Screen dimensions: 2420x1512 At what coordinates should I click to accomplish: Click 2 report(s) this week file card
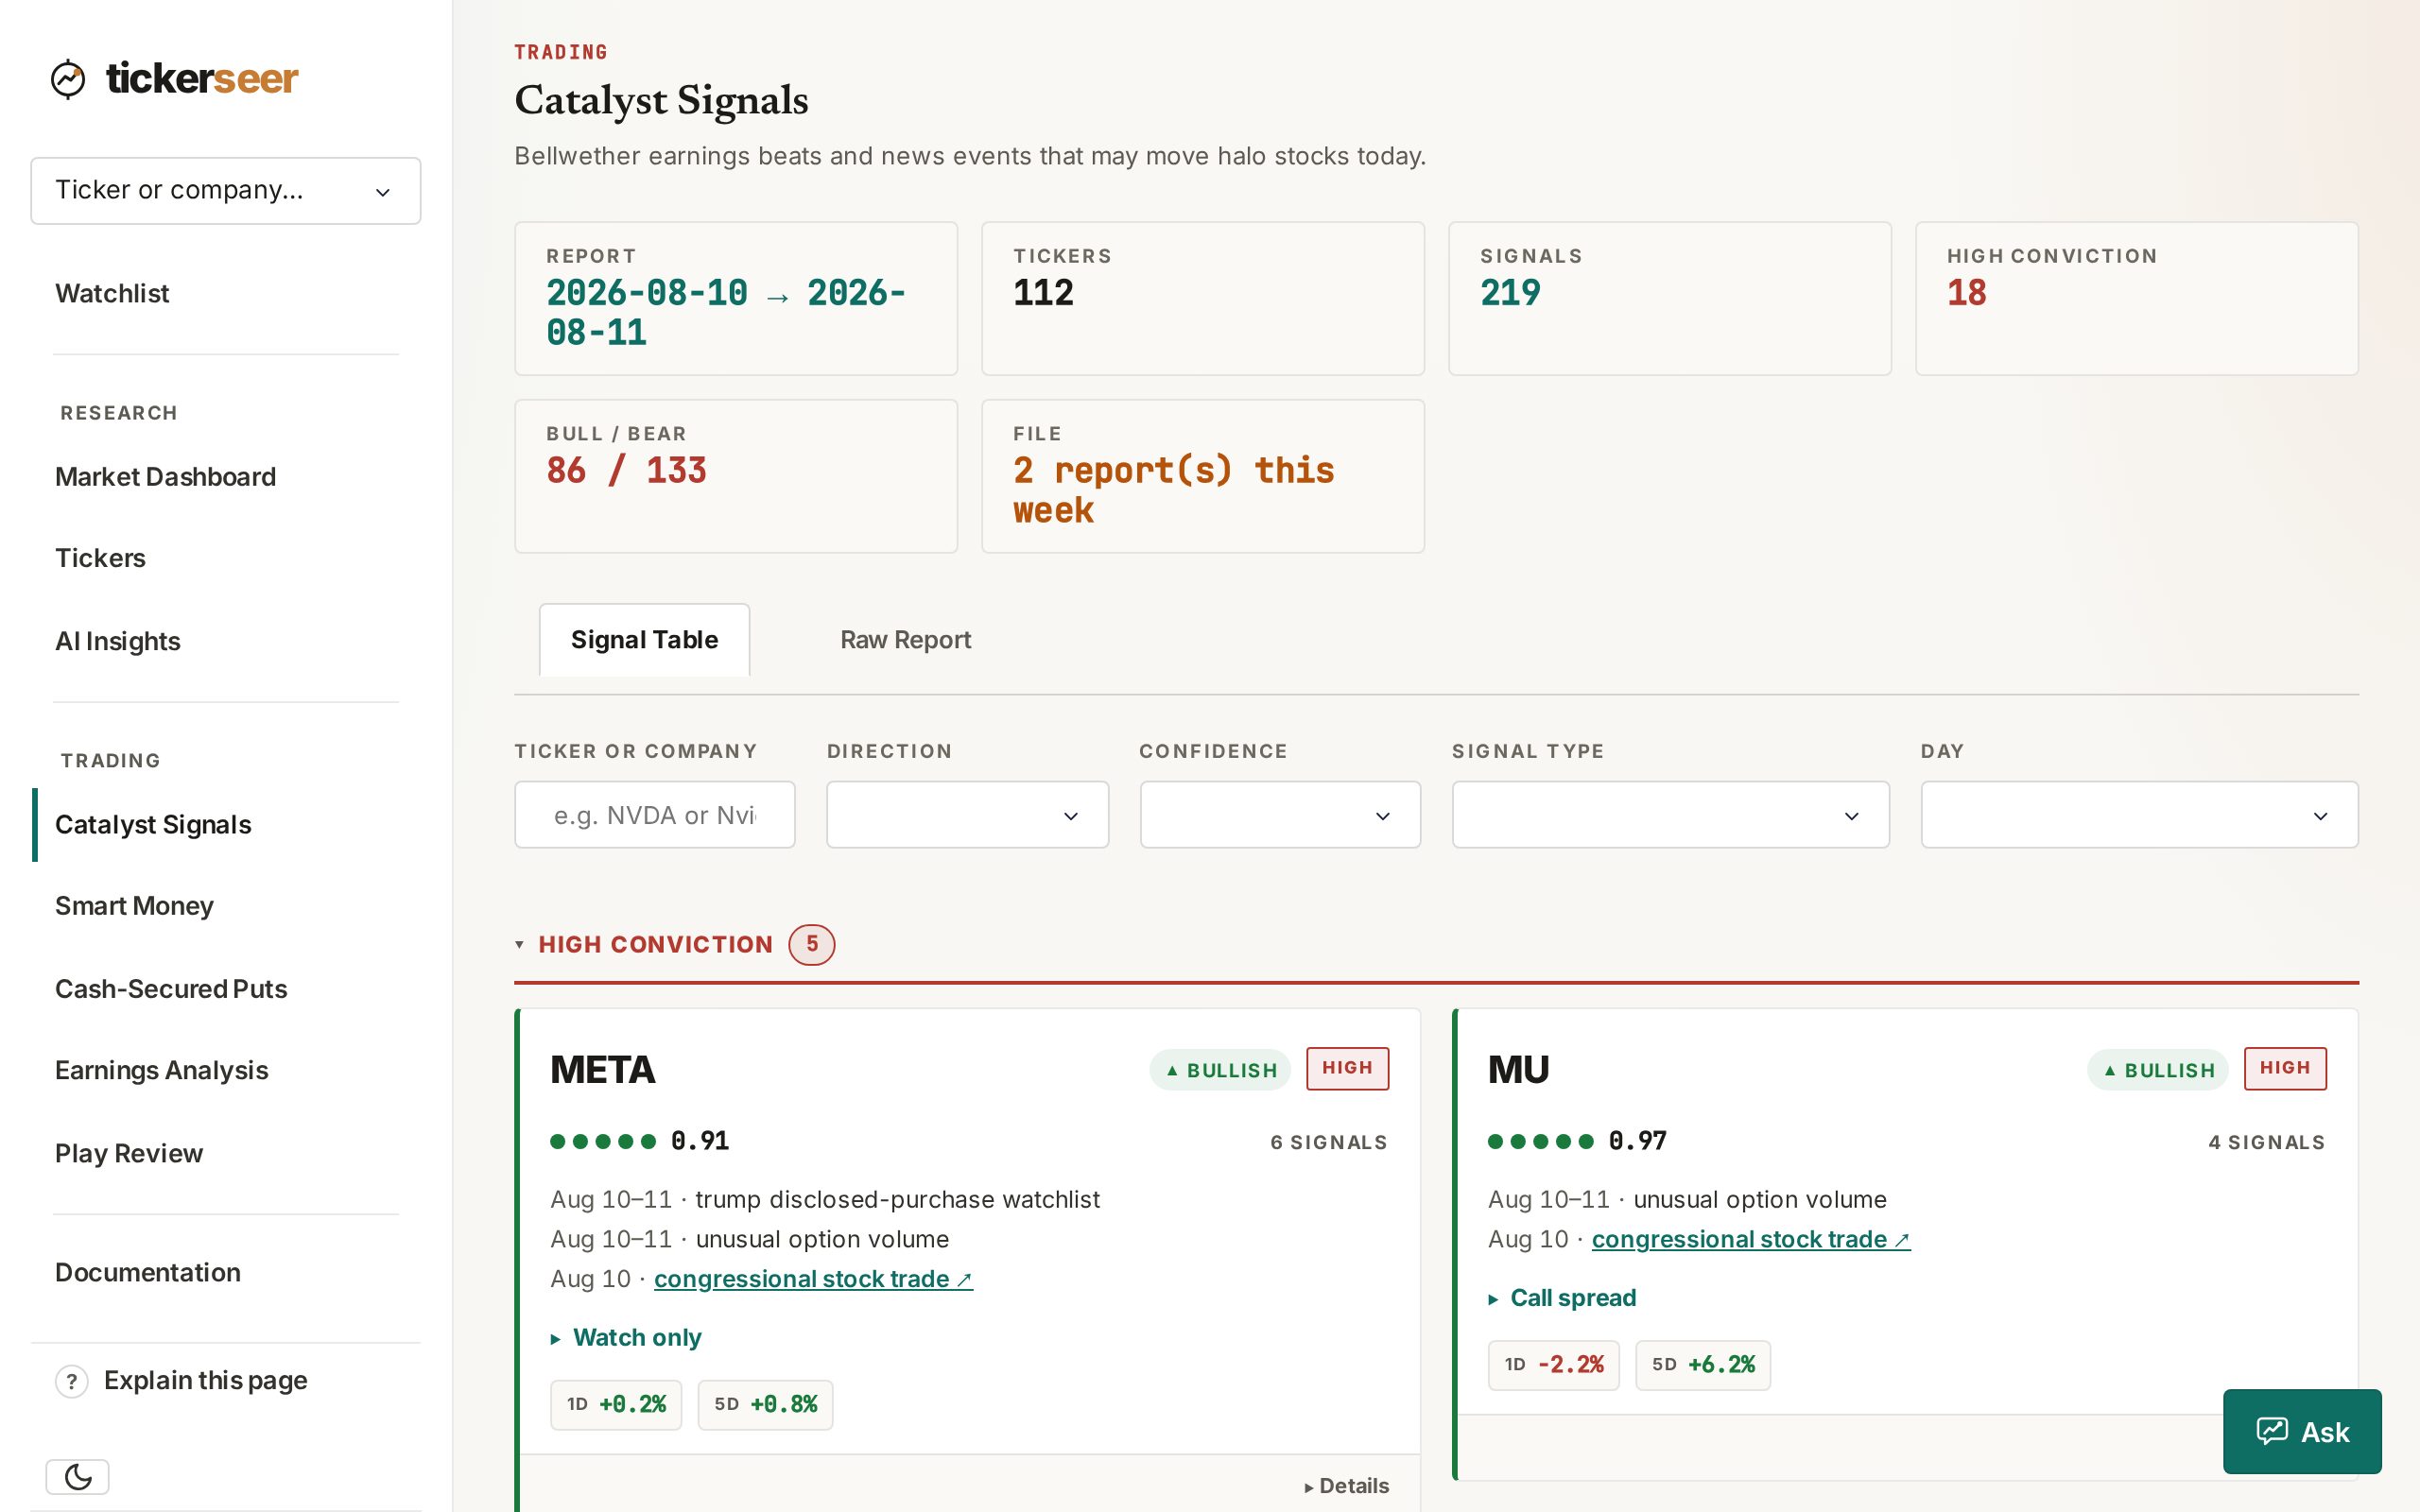1203,477
